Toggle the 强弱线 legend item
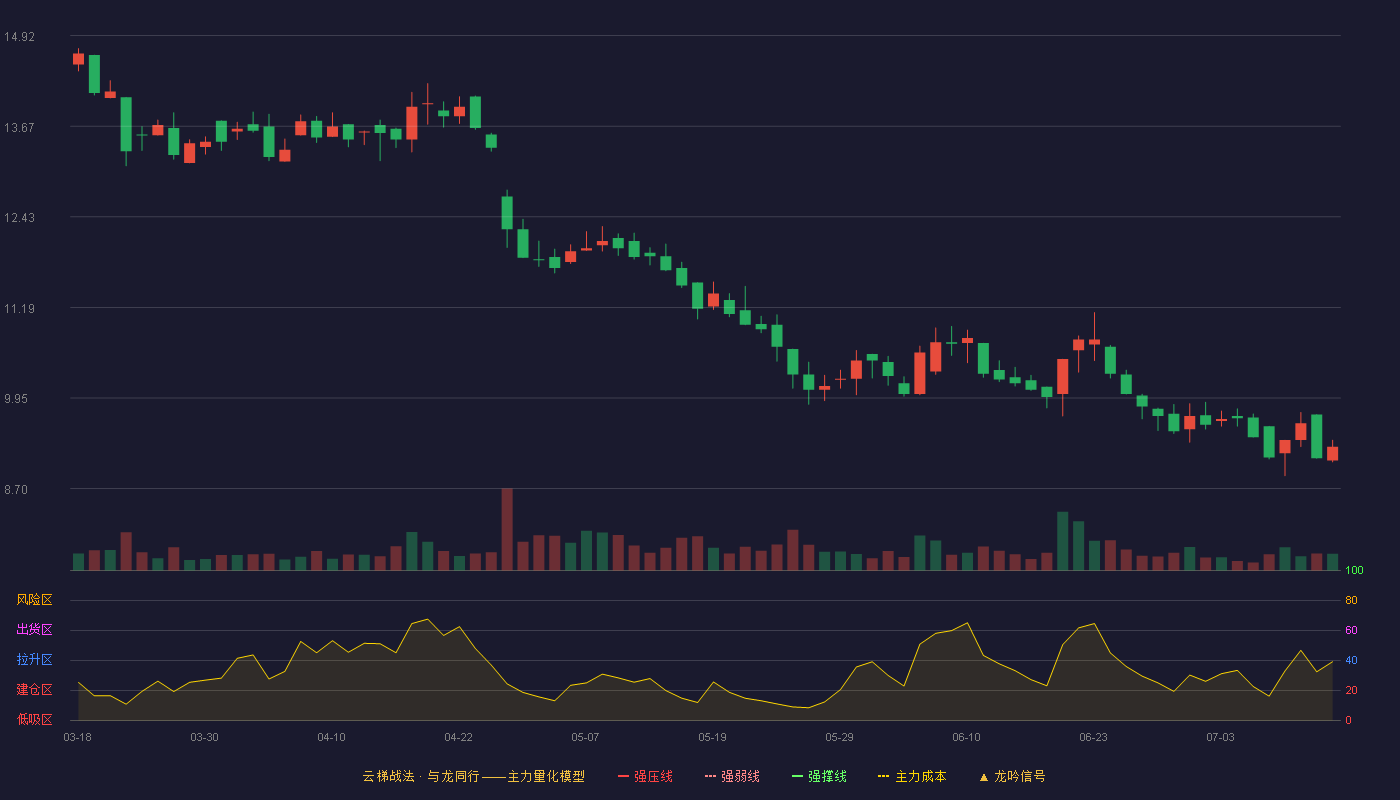This screenshot has height=800, width=1400. 732,776
